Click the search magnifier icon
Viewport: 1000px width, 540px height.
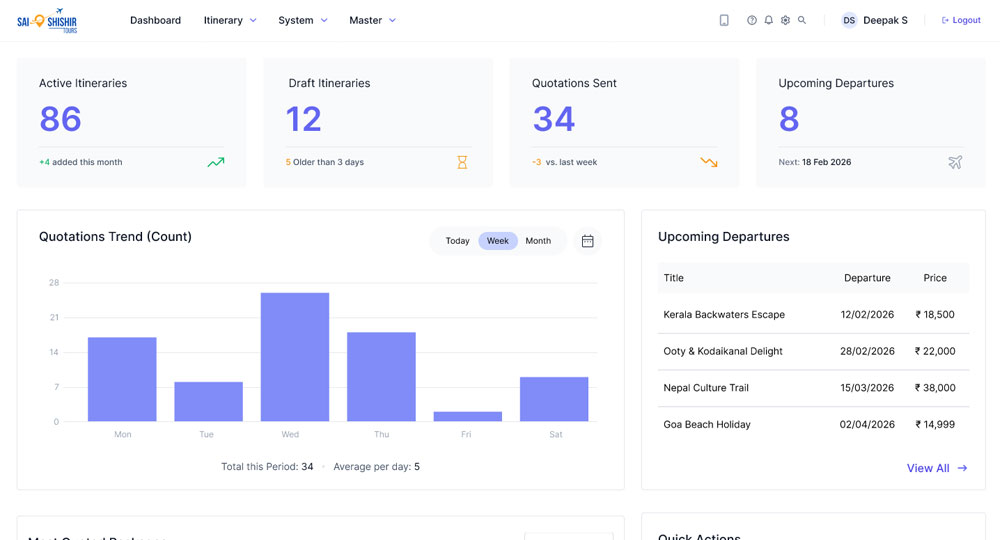(x=802, y=20)
